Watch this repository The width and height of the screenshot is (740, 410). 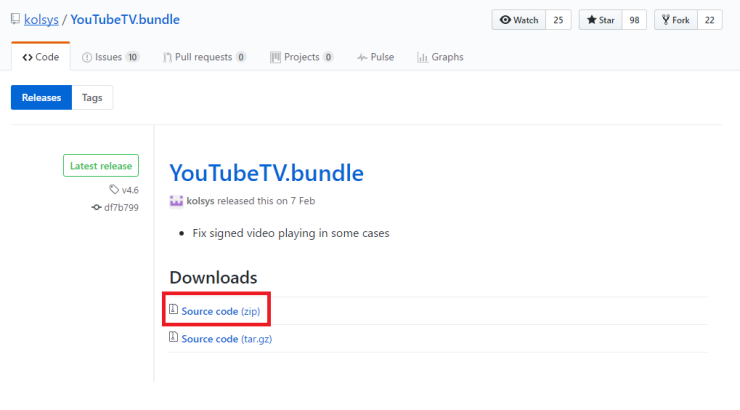point(519,20)
